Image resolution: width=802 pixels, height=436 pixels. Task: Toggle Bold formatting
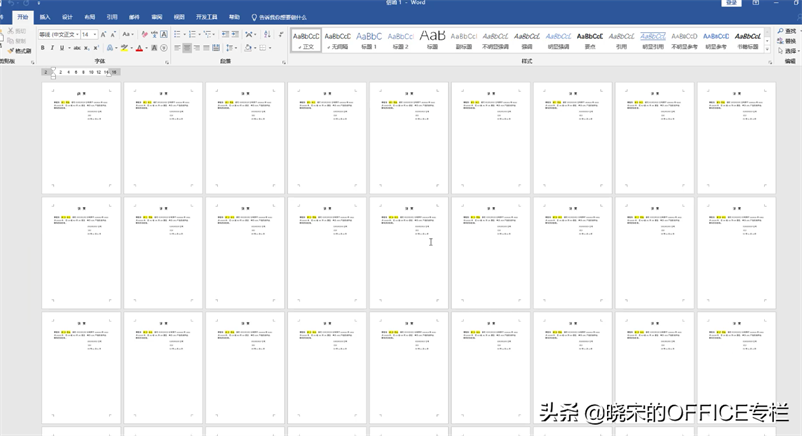pos(44,48)
